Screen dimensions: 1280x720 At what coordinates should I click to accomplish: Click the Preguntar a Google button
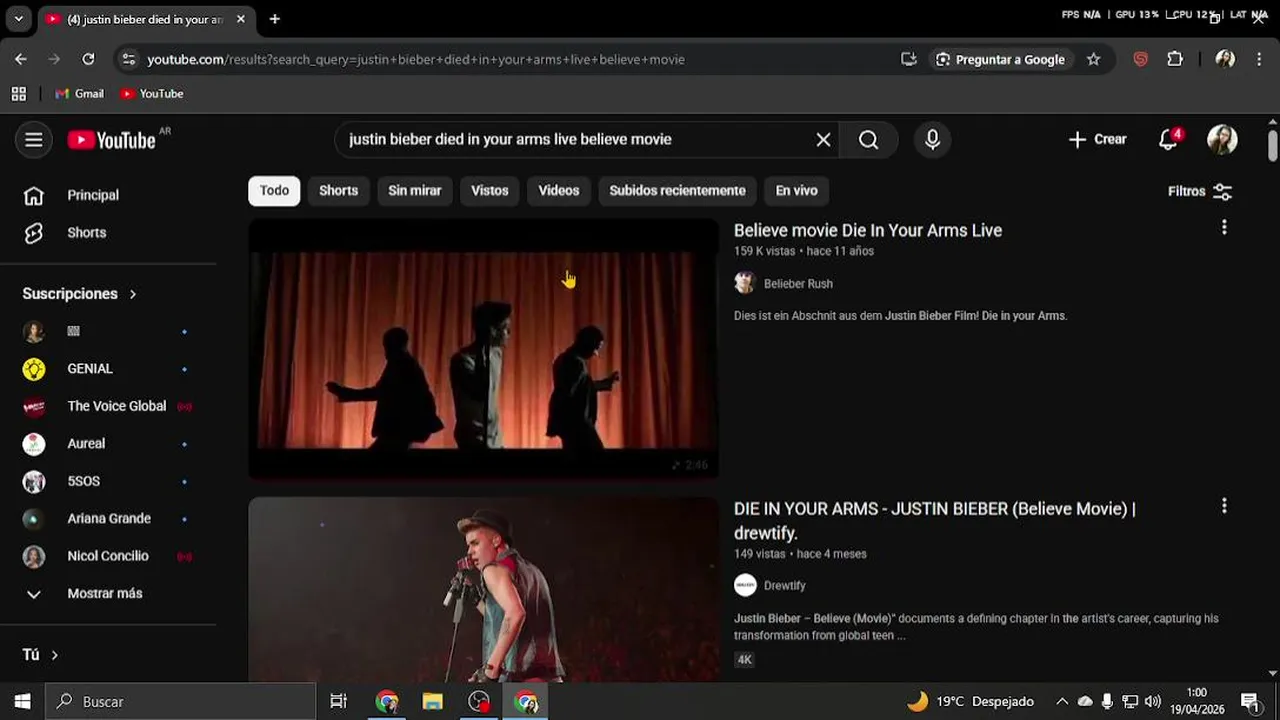(1000, 60)
